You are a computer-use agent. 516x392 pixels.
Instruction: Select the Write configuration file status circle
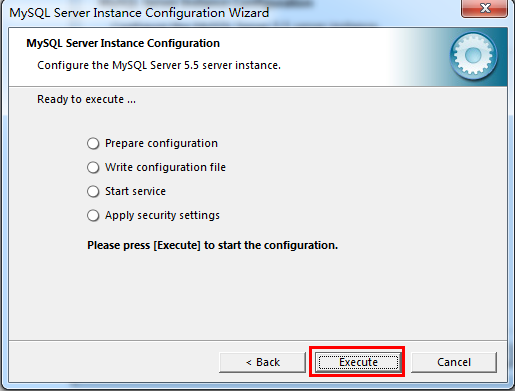point(93,167)
